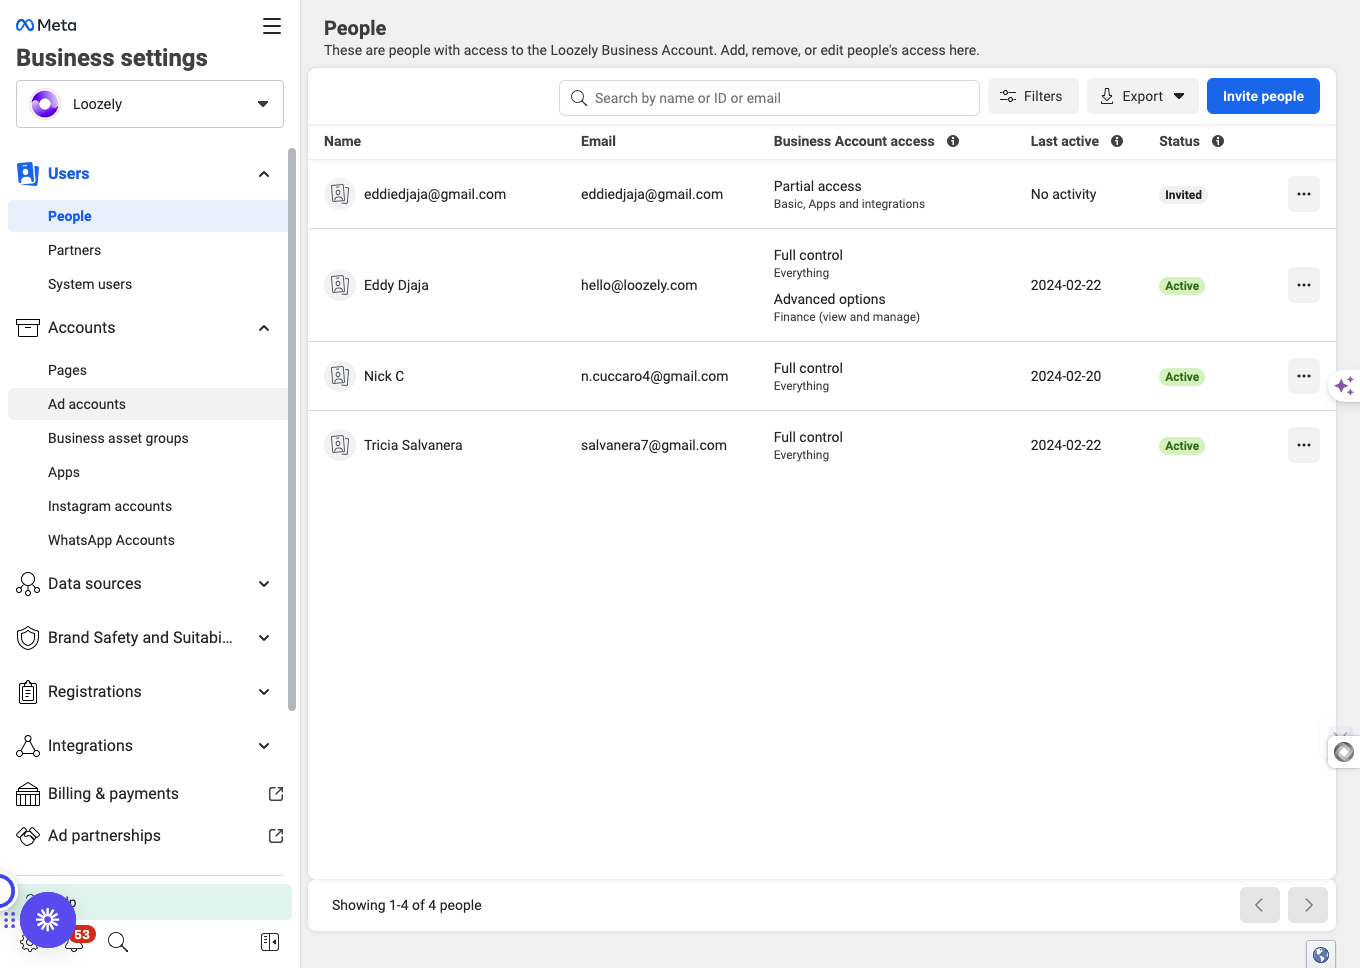Open notifications bell with 53 badge
1360x968 pixels.
tap(76, 940)
